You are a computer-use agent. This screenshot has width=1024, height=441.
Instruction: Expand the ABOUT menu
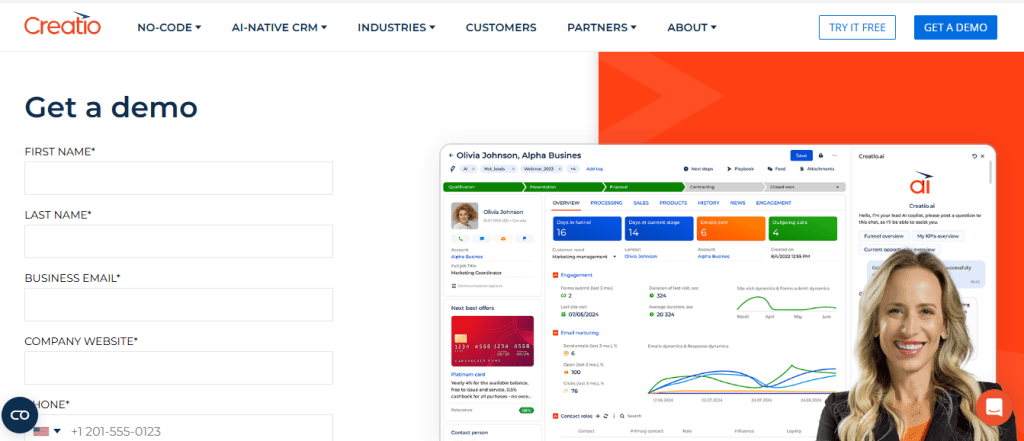(692, 27)
